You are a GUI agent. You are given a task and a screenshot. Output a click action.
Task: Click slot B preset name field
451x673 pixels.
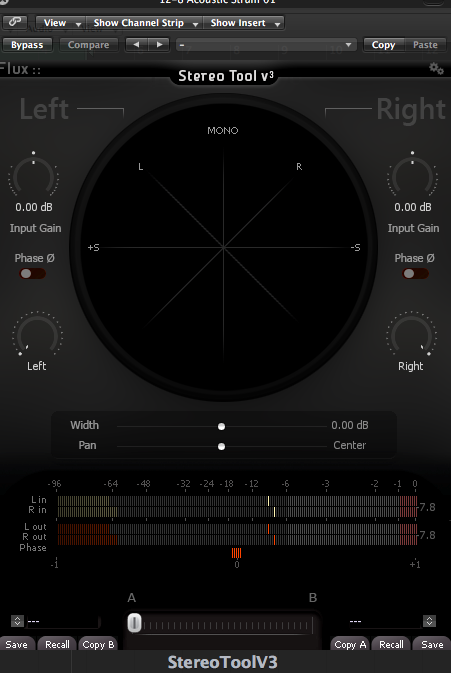(x=385, y=621)
